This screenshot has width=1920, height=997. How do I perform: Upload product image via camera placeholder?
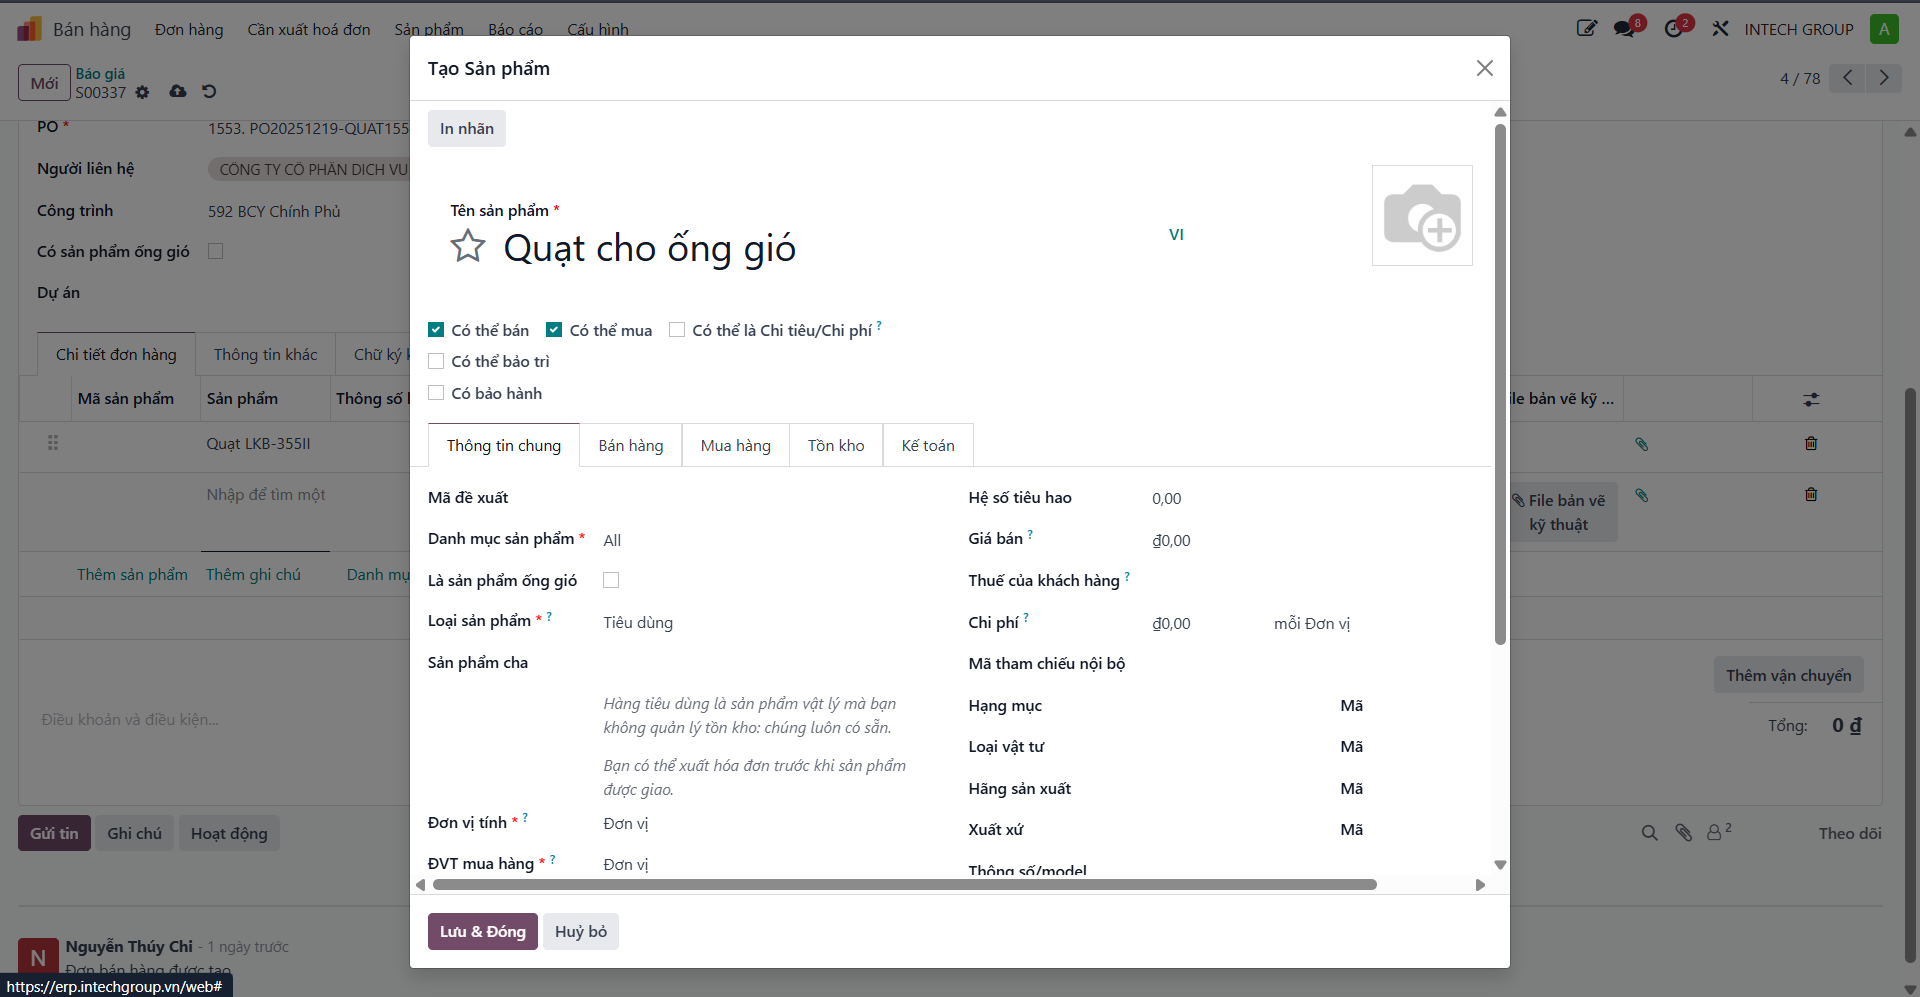pos(1422,216)
